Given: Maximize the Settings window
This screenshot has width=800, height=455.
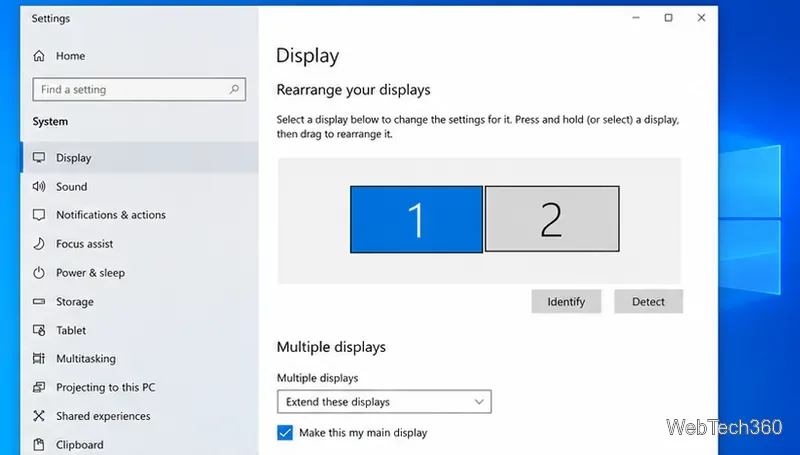Looking at the screenshot, I should [x=668, y=18].
